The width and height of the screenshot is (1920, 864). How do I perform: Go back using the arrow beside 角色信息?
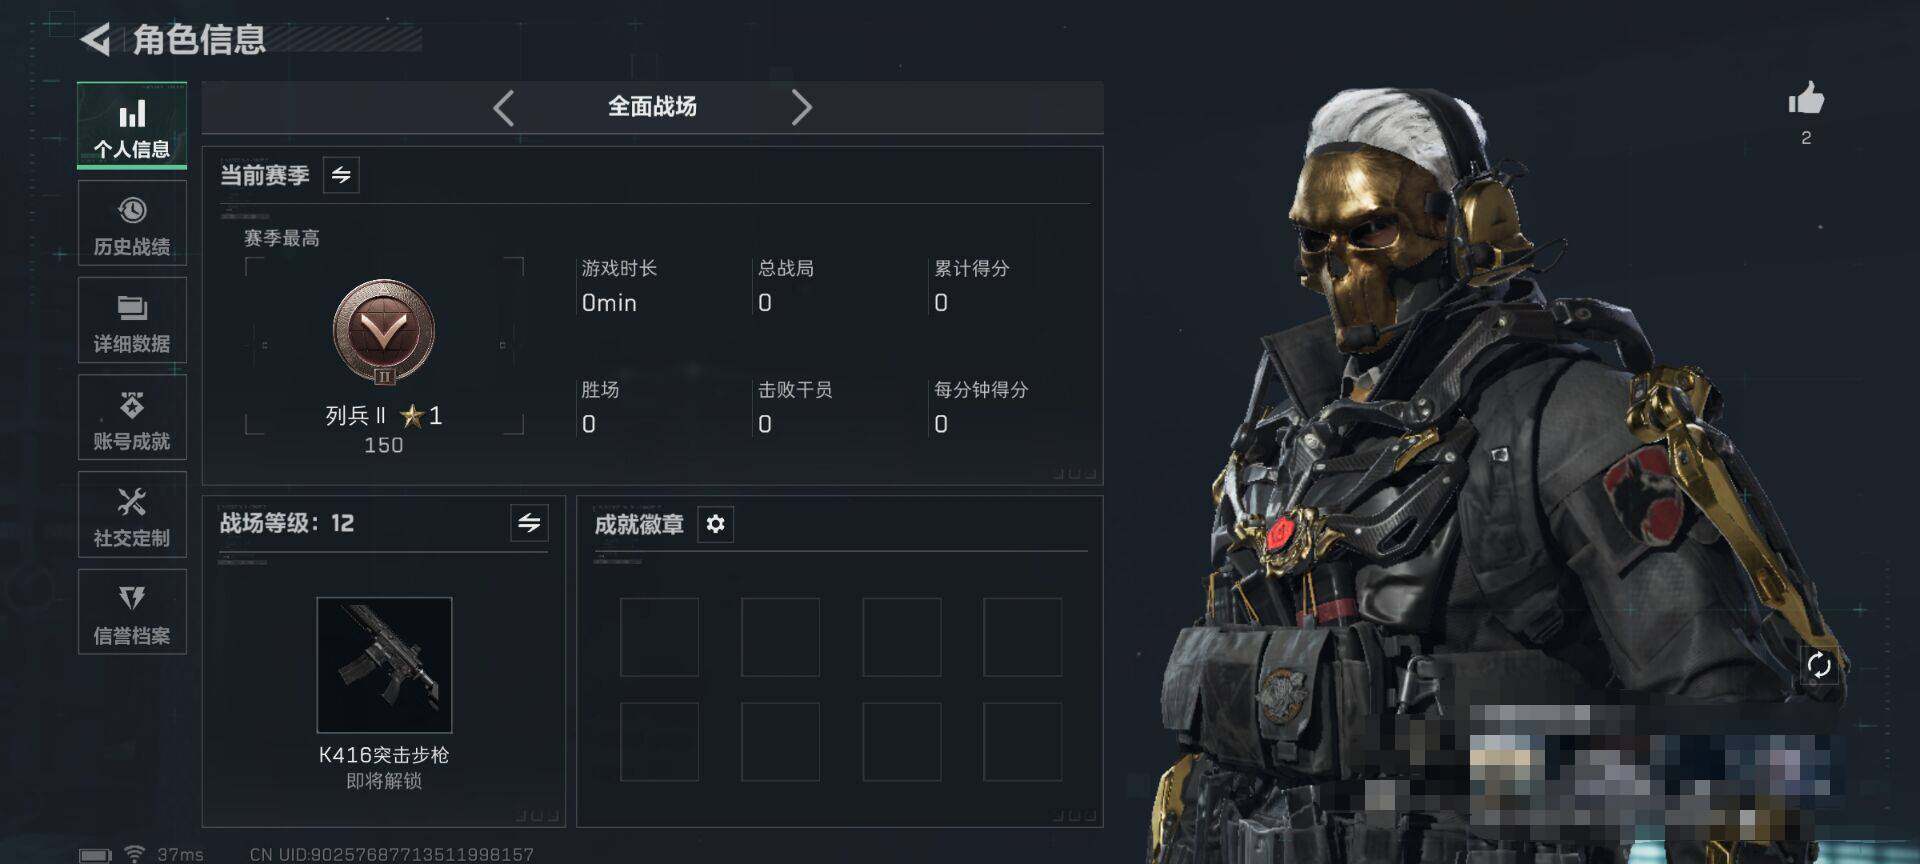coord(95,39)
